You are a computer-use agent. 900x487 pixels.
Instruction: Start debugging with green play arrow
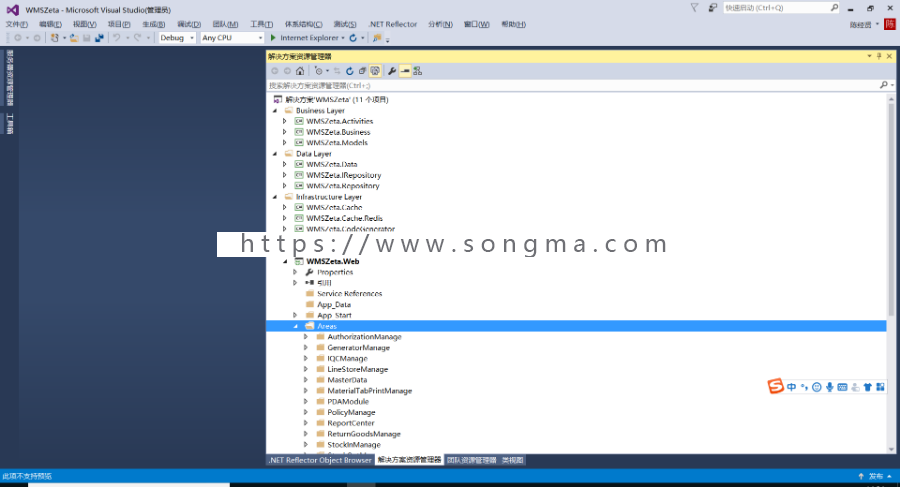click(273, 38)
